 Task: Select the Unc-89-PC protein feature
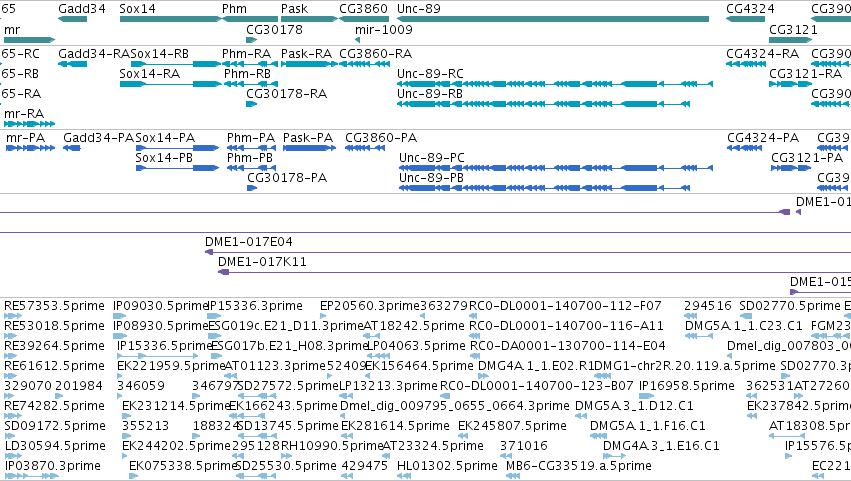point(556,168)
